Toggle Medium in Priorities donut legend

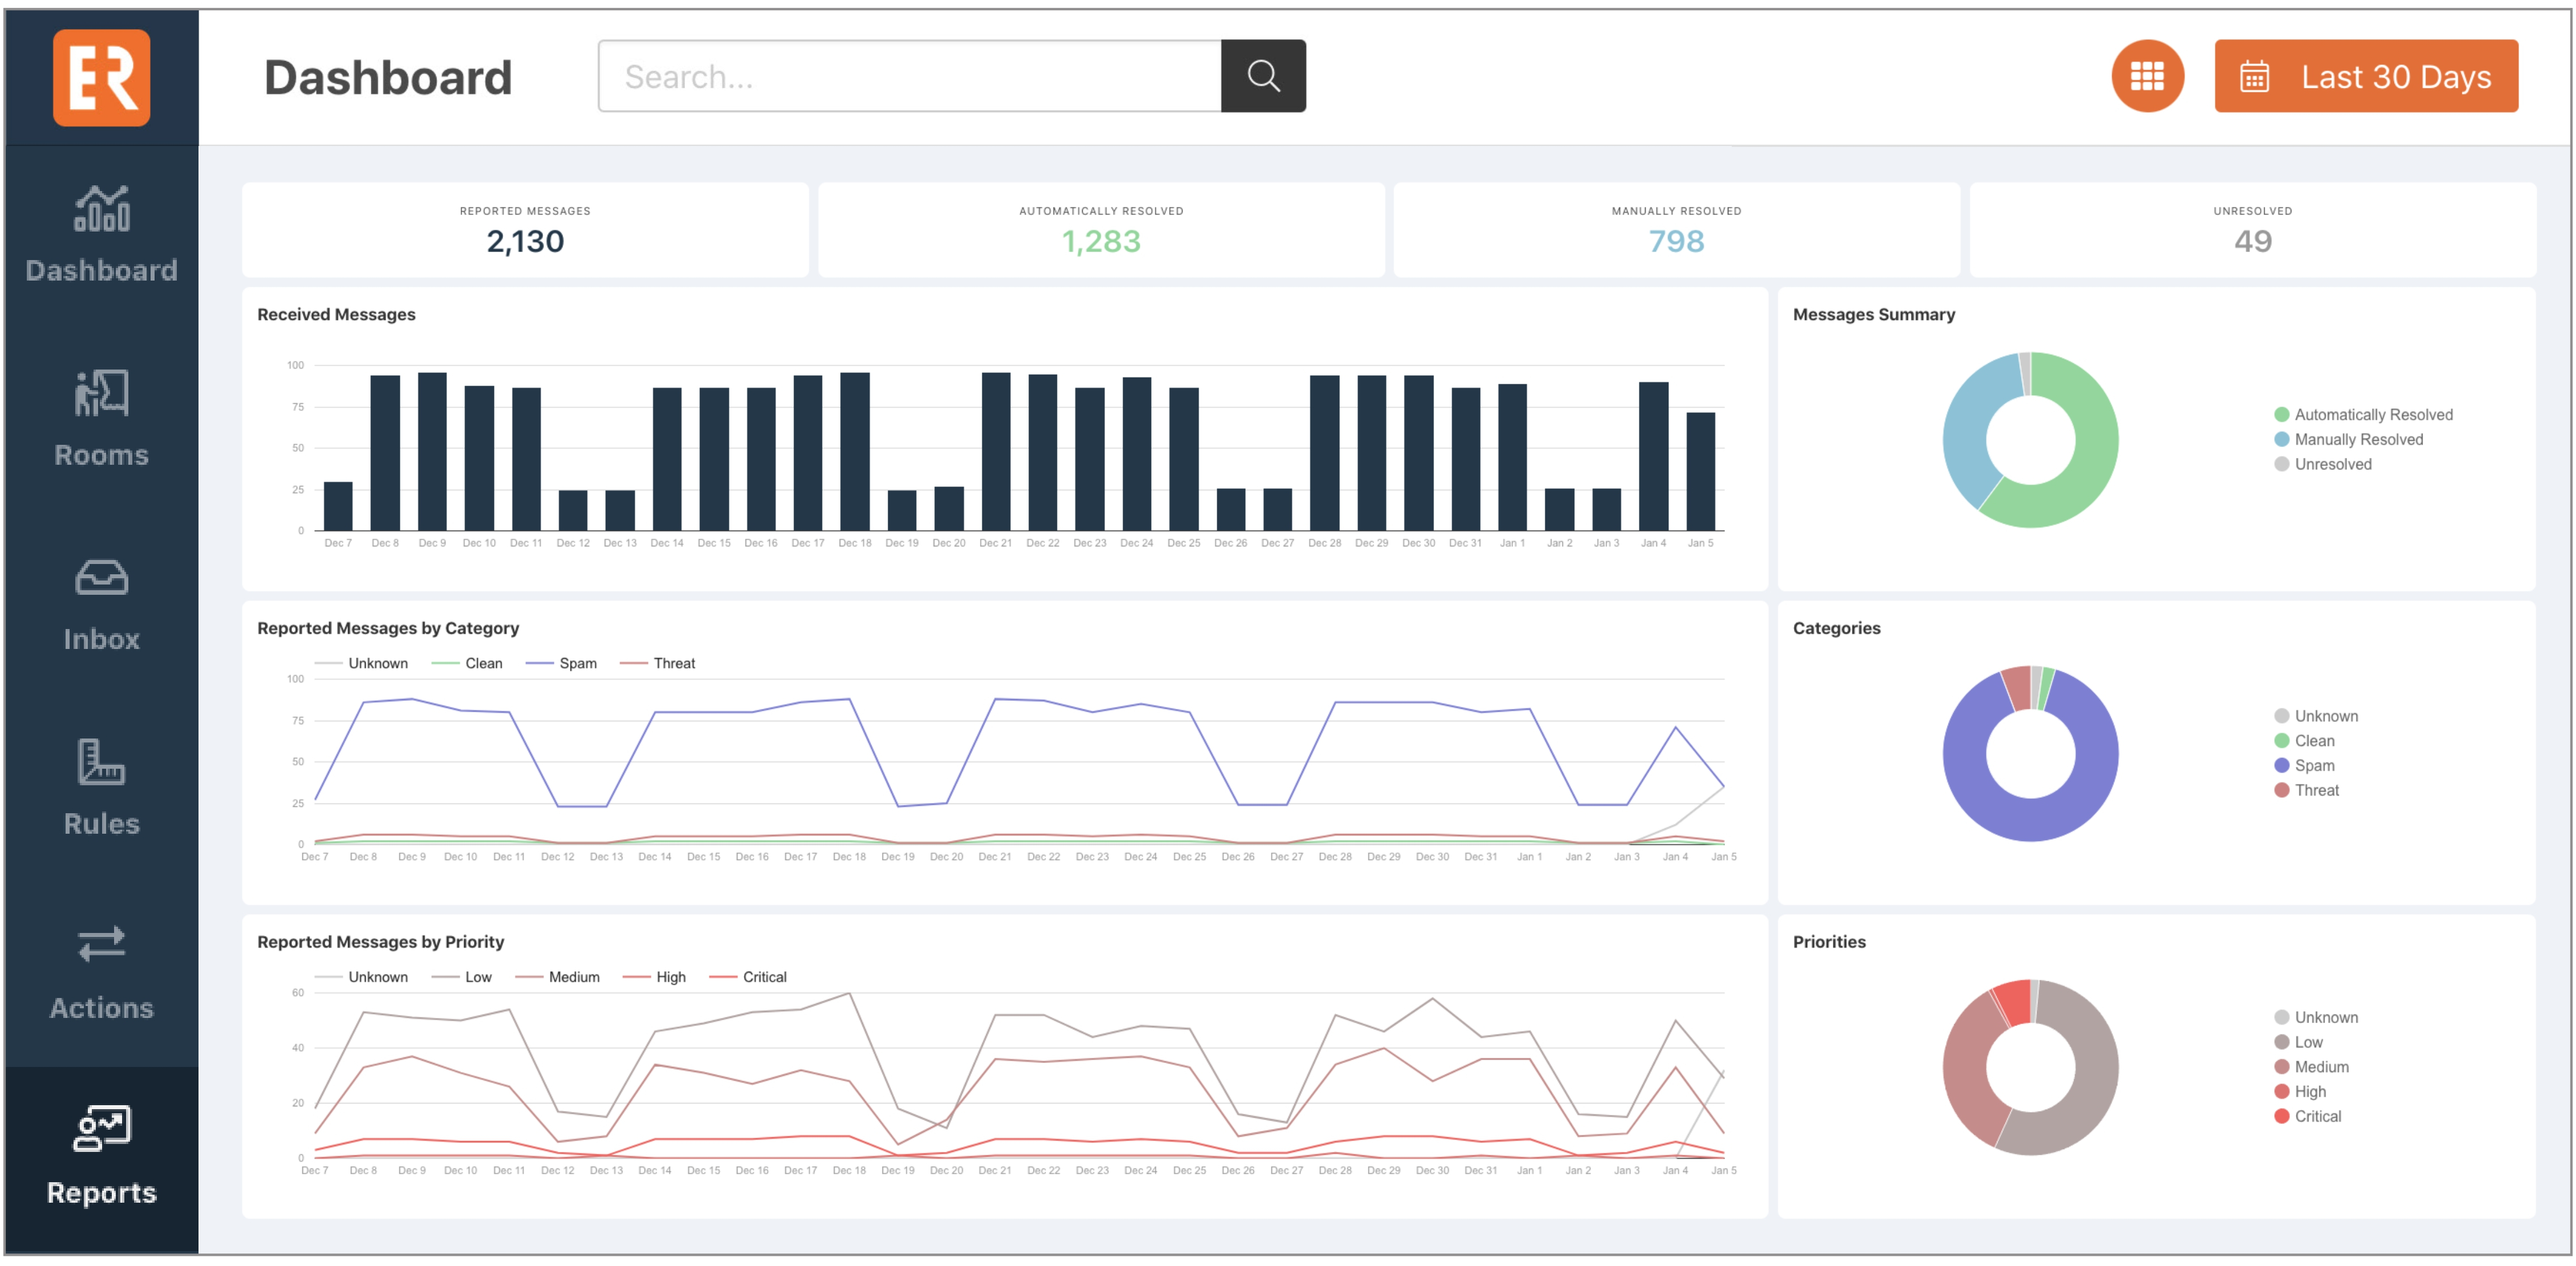[x=2320, y=1067]
